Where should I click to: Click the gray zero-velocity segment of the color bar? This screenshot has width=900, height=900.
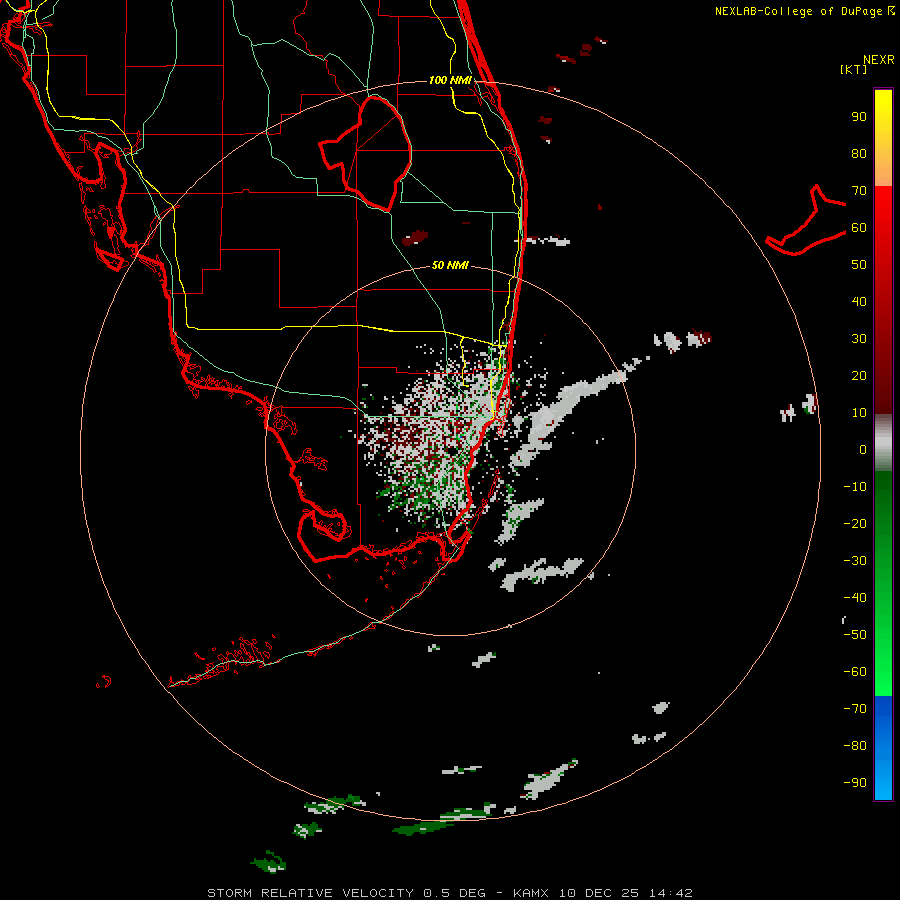click(x=883, y=443)
